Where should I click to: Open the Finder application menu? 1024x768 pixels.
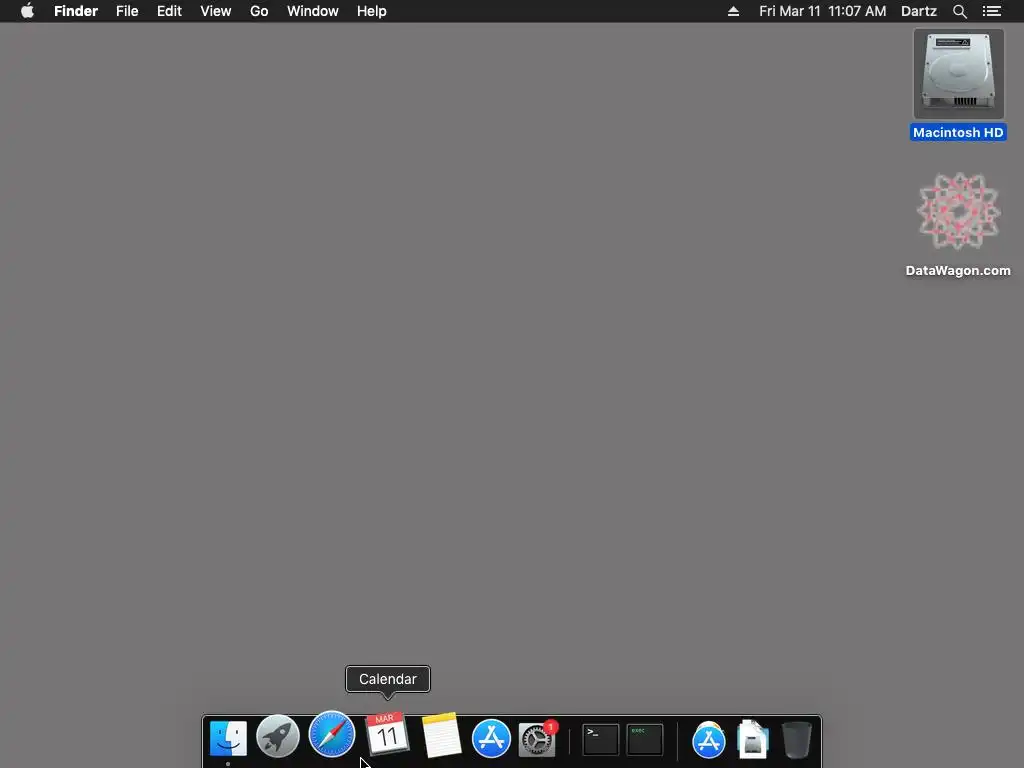[76, 11]
